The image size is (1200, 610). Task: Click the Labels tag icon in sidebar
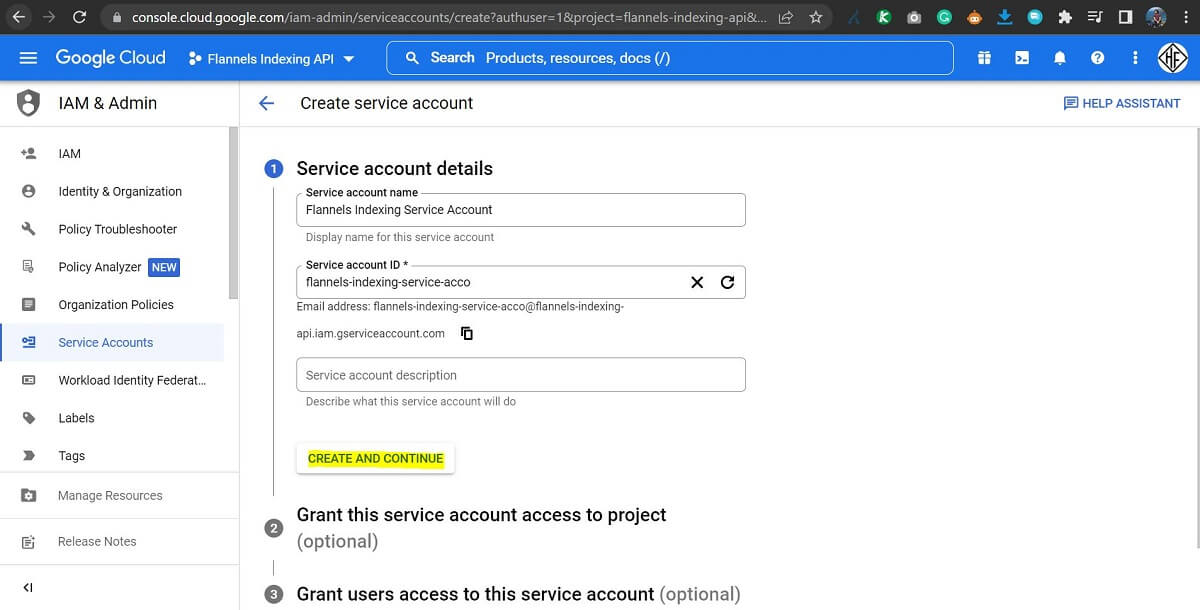click(x=28, y=418)
